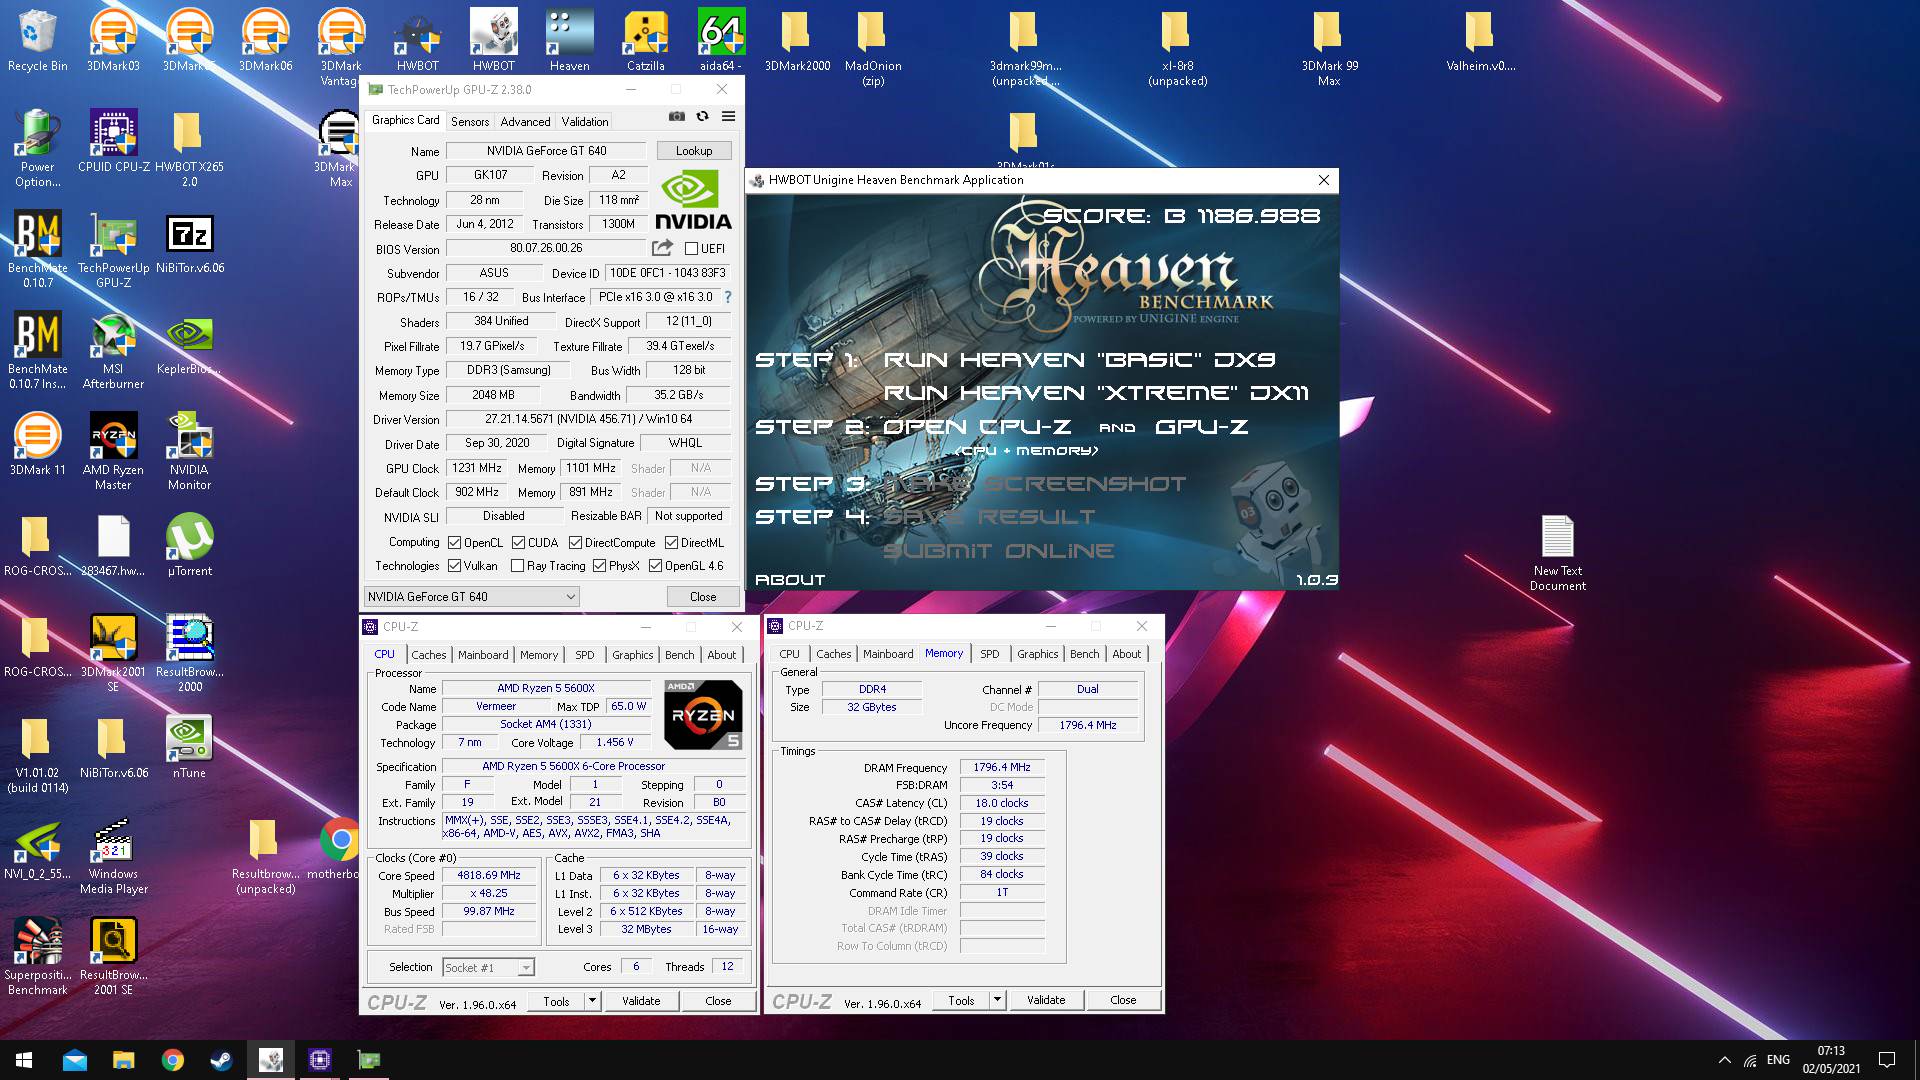The image size is (1920, 1080).
Task: Open NVIDIA Monitor desktop icon
Action: tap(189, 452)
